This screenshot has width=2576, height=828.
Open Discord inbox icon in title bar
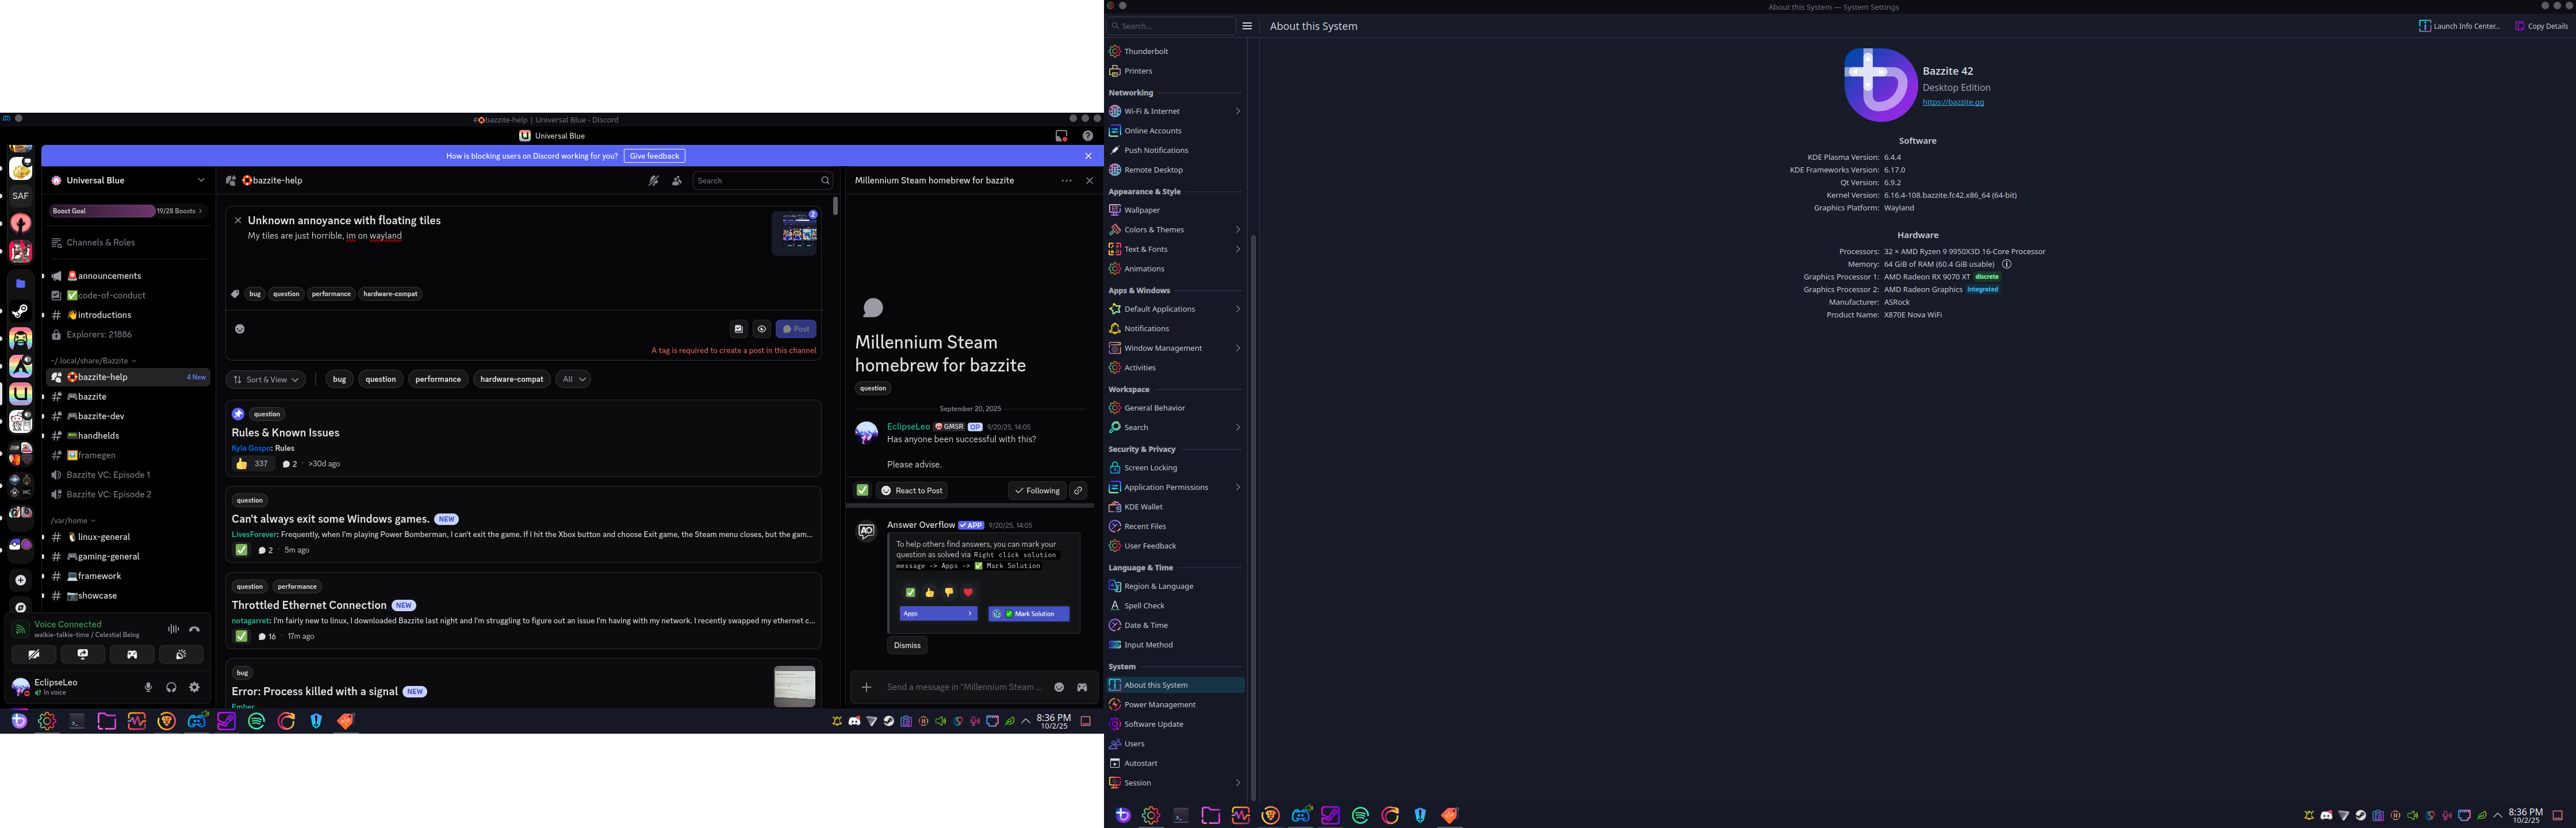click(1061, 136)
